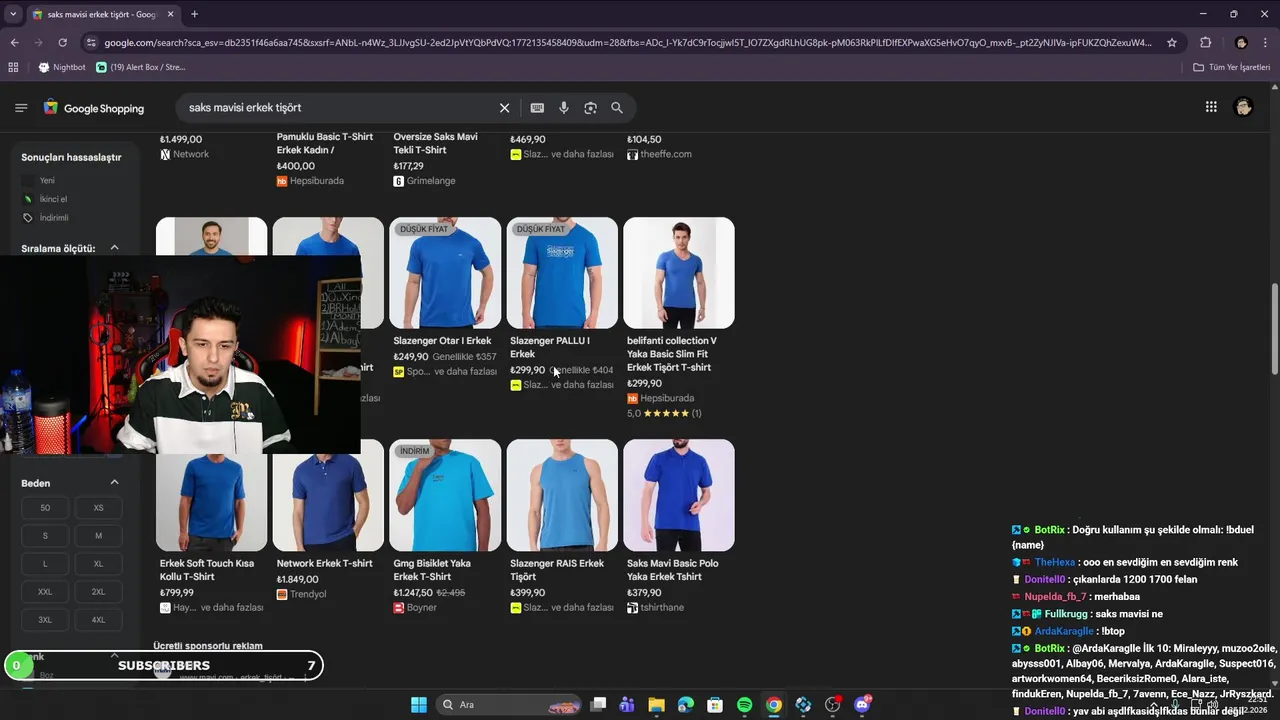Click the magnifier search button

[617, 108]
